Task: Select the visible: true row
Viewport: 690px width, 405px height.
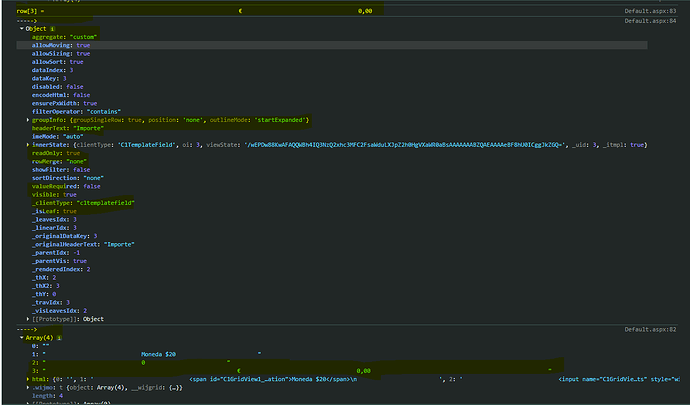Action: (54, 195)
